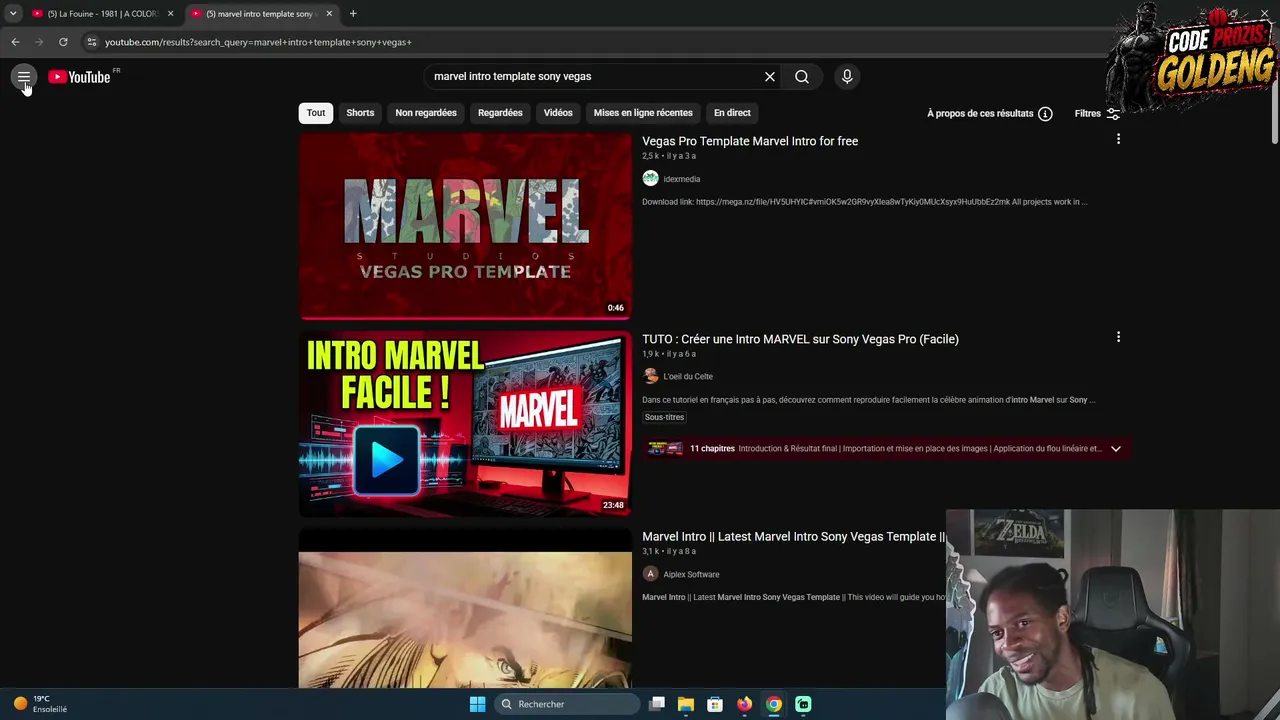Open Aiplex Software channel avatar
The height and width of the screenshot is (720, 1280).
[651, 574]
